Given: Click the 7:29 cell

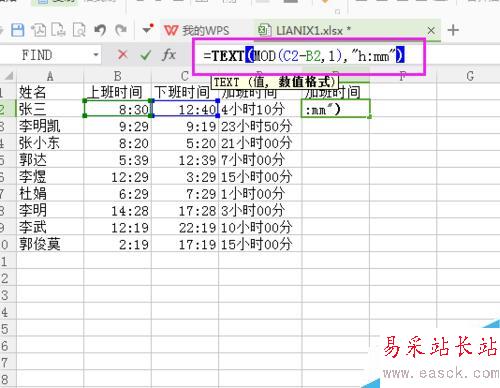Looking at the screenshot, I should [x=185, y=193].
